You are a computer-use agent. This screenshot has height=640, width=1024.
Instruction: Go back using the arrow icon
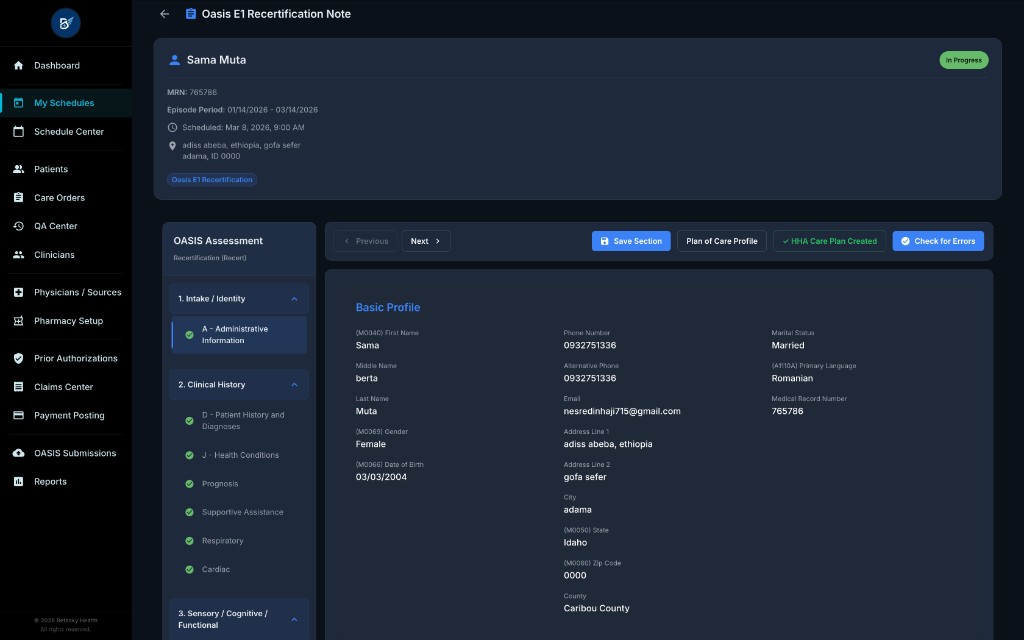tap(165, 14)
